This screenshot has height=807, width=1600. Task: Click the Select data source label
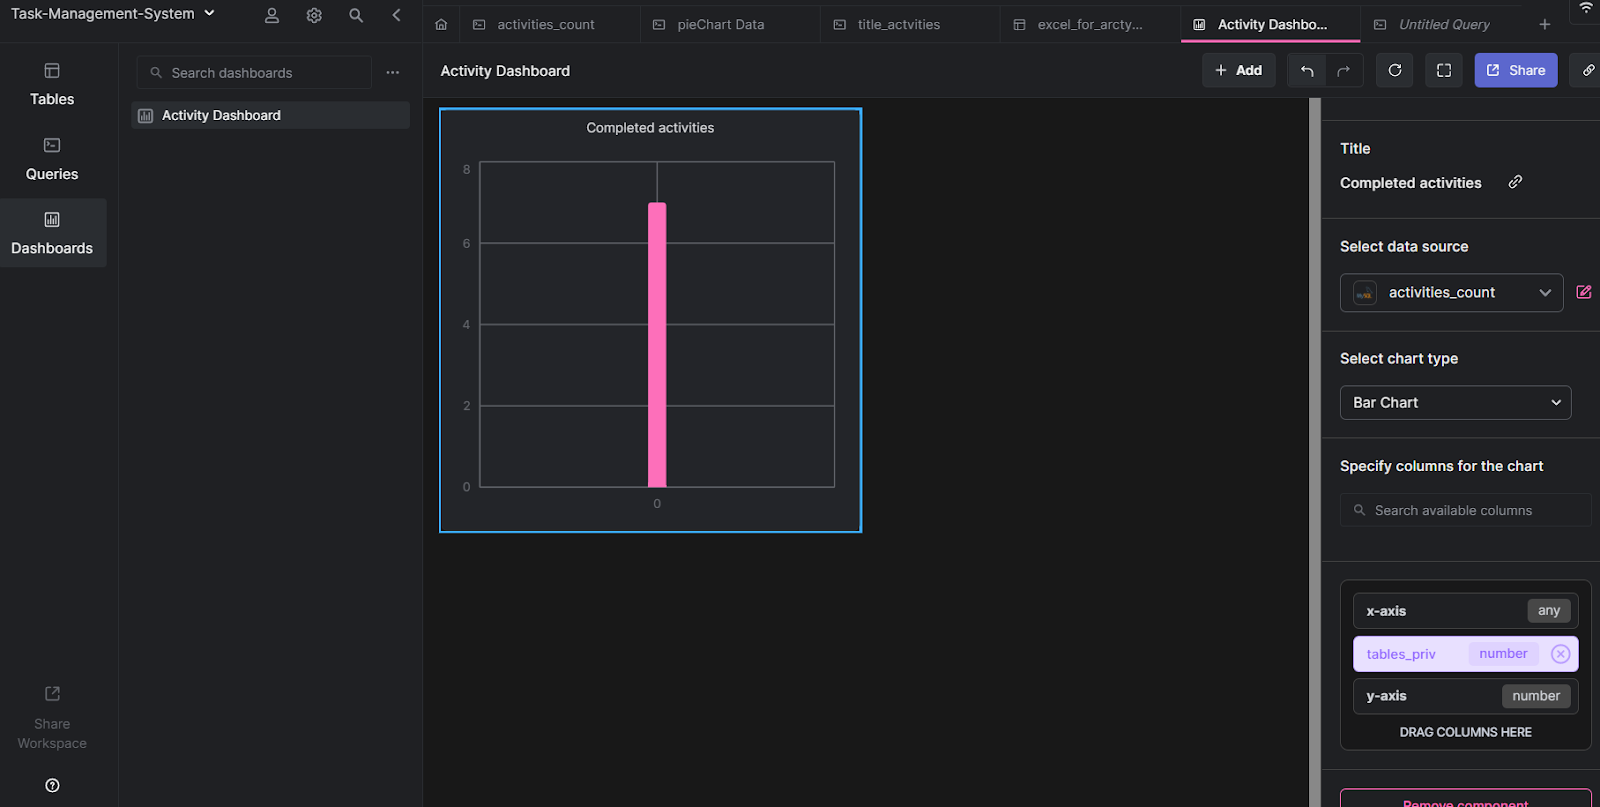(x=1404, y=246)
